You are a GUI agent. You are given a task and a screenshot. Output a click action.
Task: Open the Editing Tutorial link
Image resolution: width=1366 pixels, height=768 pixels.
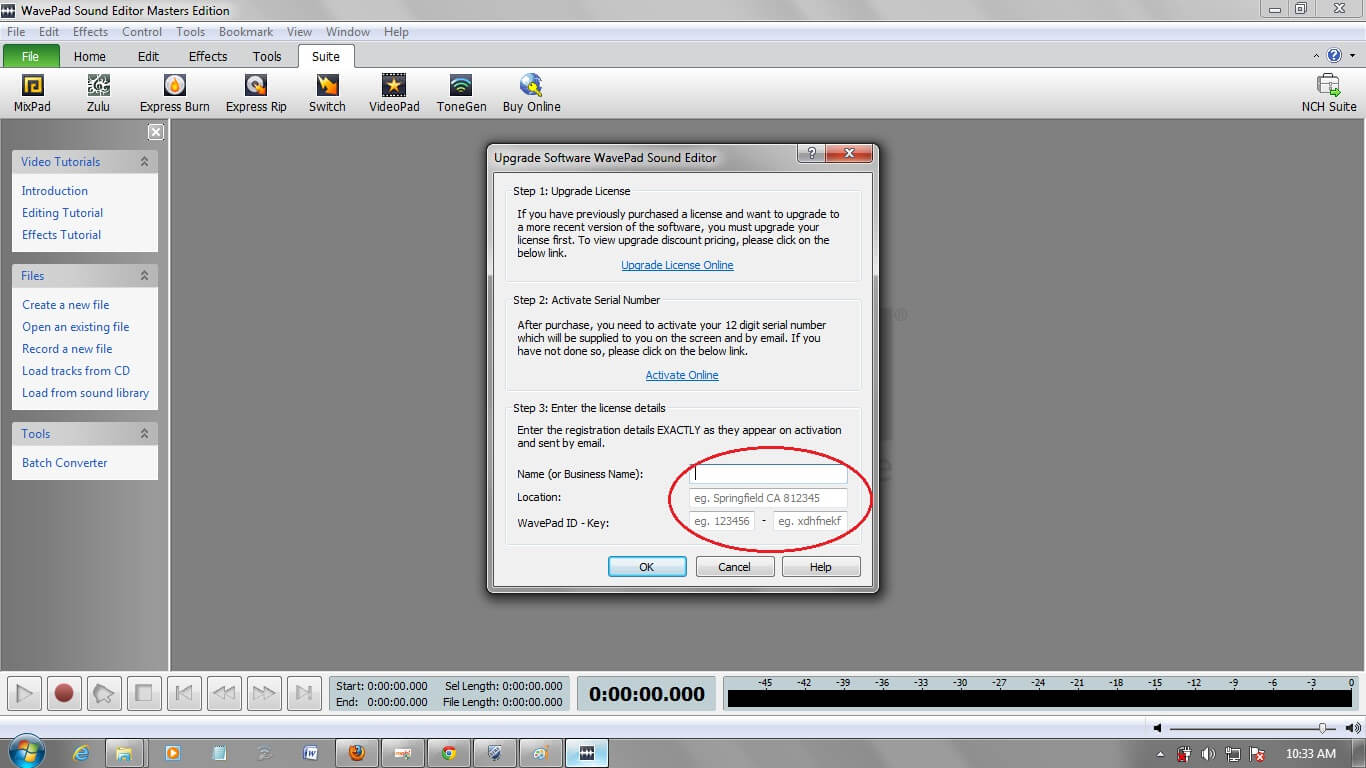pos(62,213)
